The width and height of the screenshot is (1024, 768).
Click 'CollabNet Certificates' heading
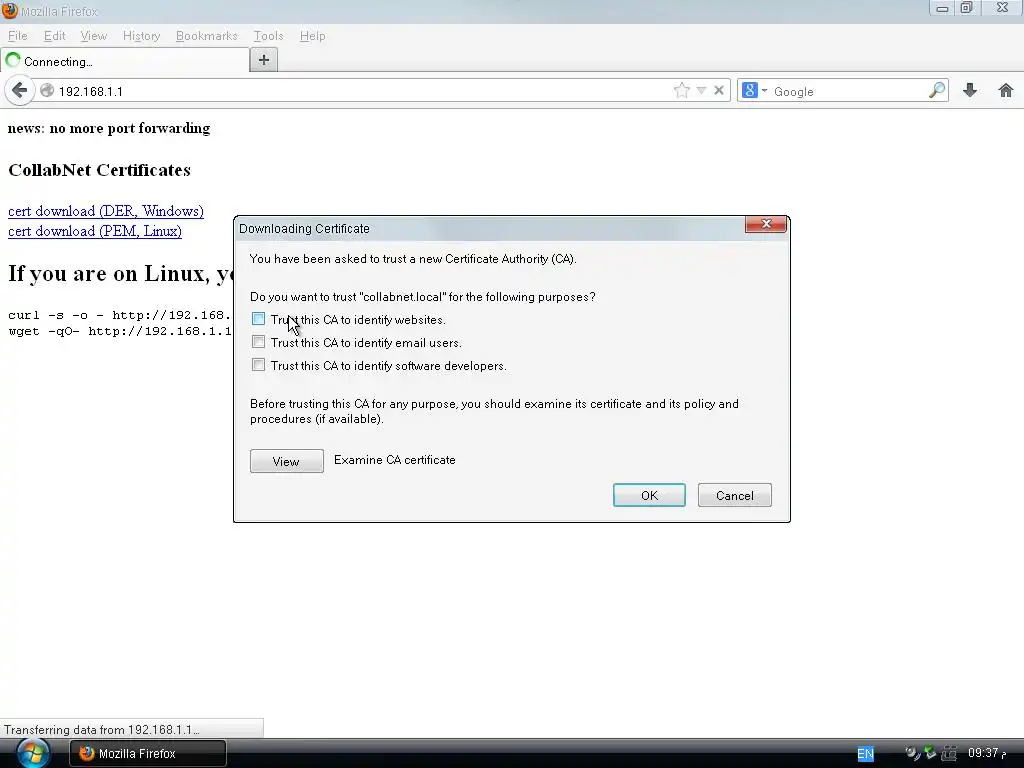99,170
